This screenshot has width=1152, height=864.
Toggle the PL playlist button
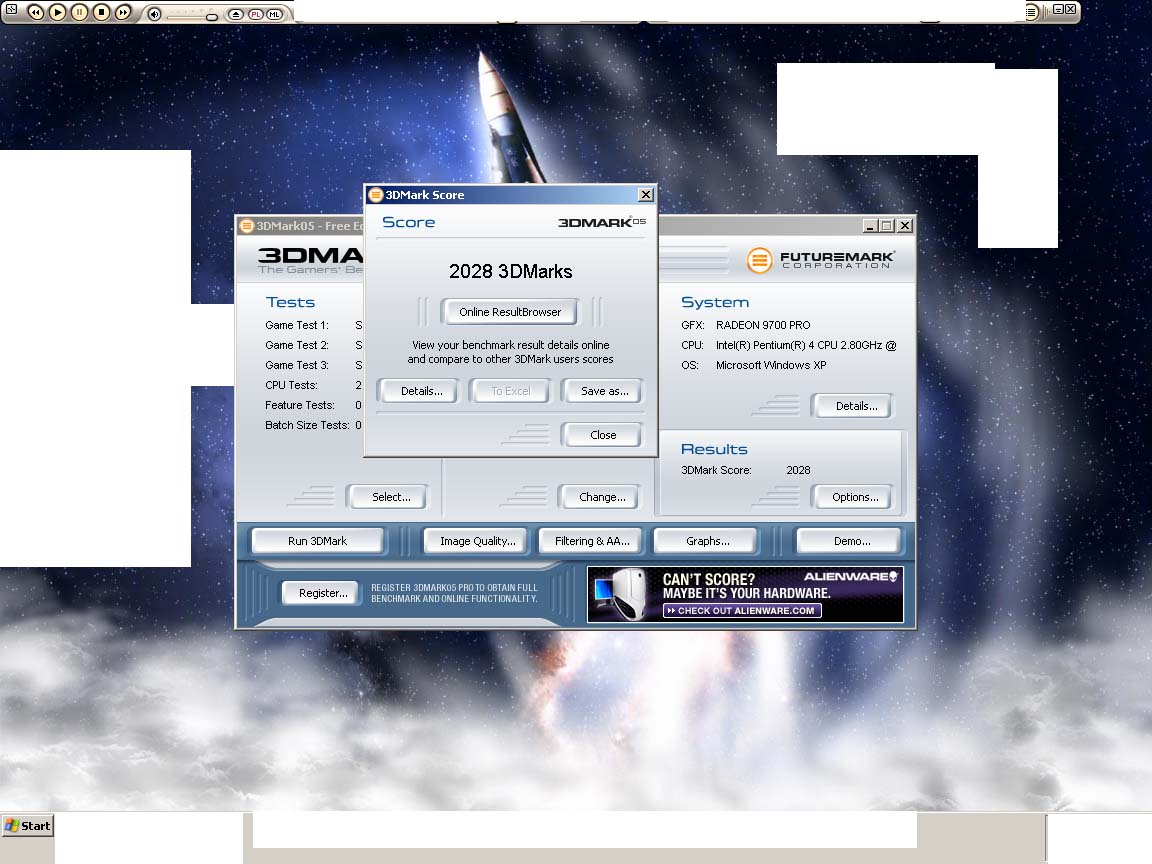coord(255,15)
